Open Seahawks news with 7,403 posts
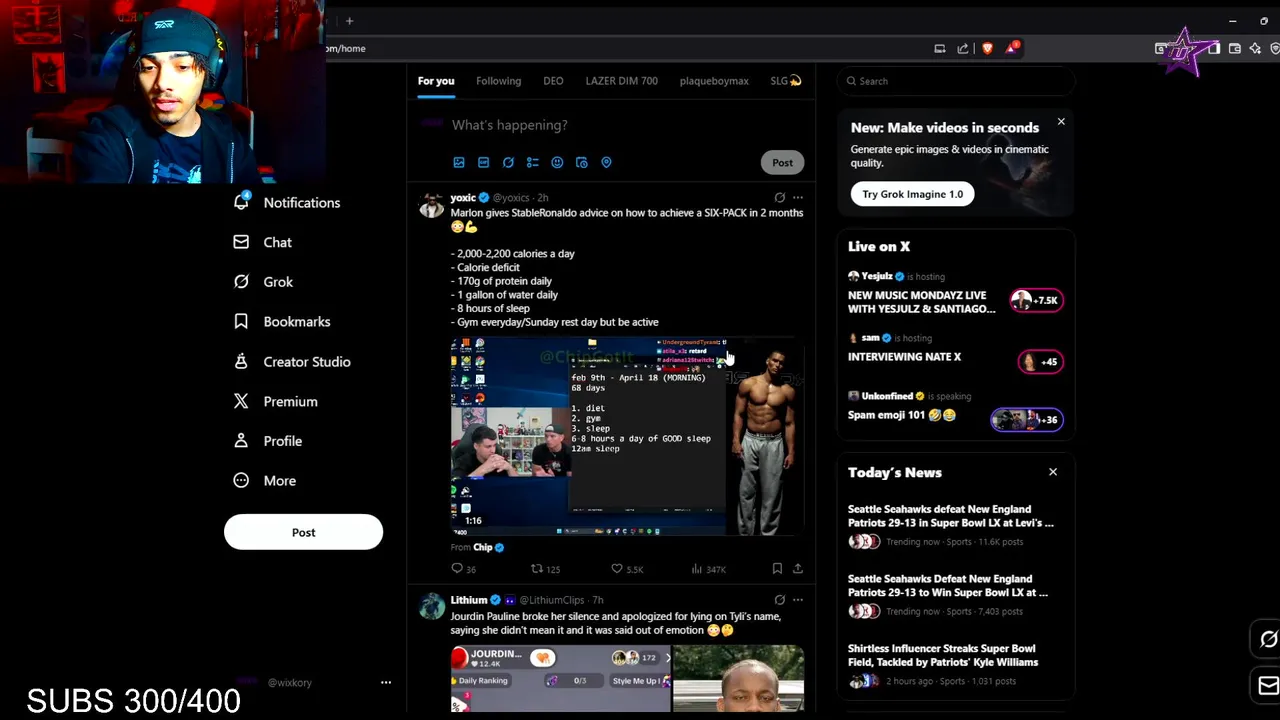Screen dimensions: 1280x720 [x=955, y=594]
